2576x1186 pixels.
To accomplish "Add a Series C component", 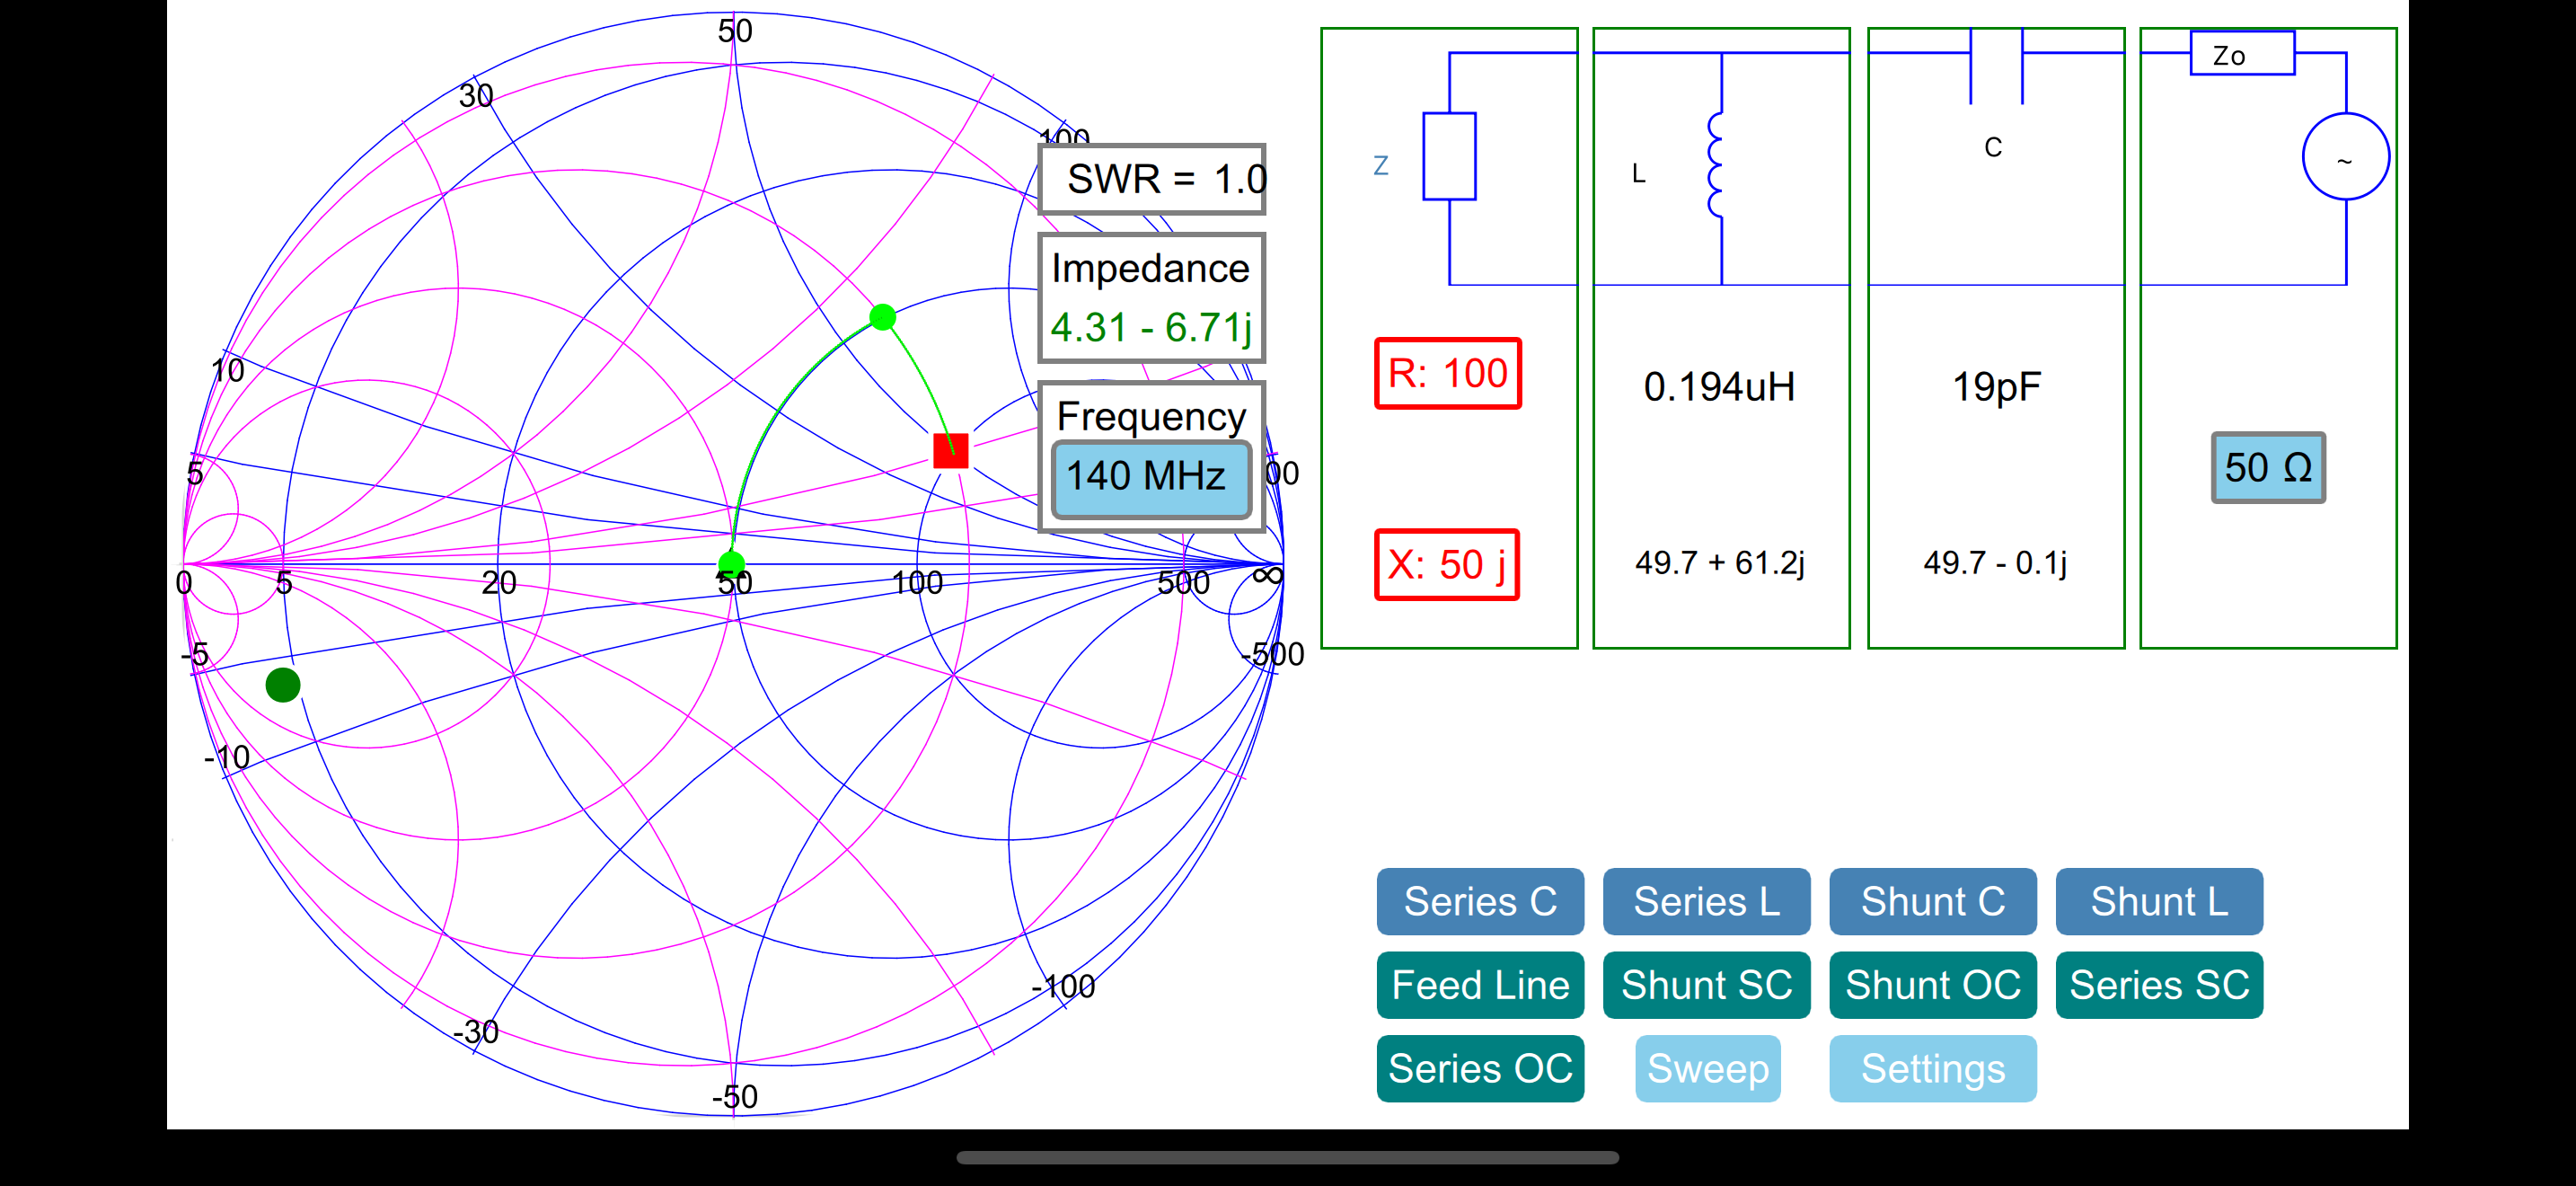I will coord(1480,902).
